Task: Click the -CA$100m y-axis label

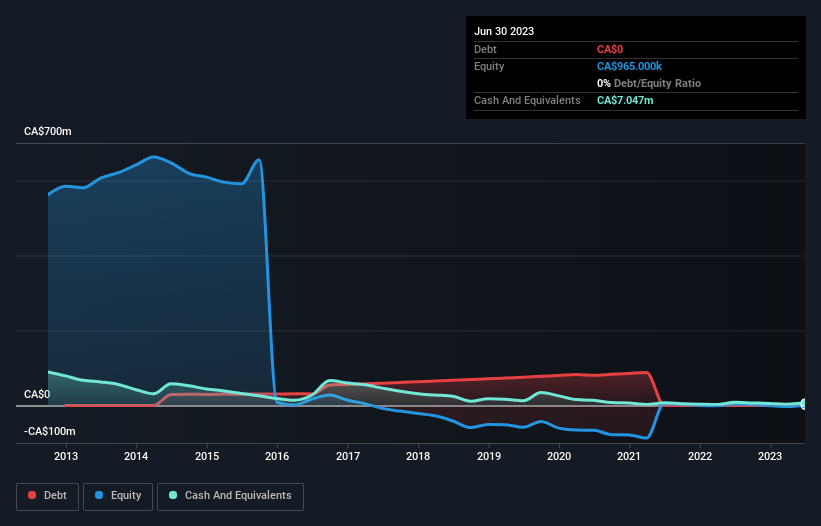Action: tap(50, 431)
